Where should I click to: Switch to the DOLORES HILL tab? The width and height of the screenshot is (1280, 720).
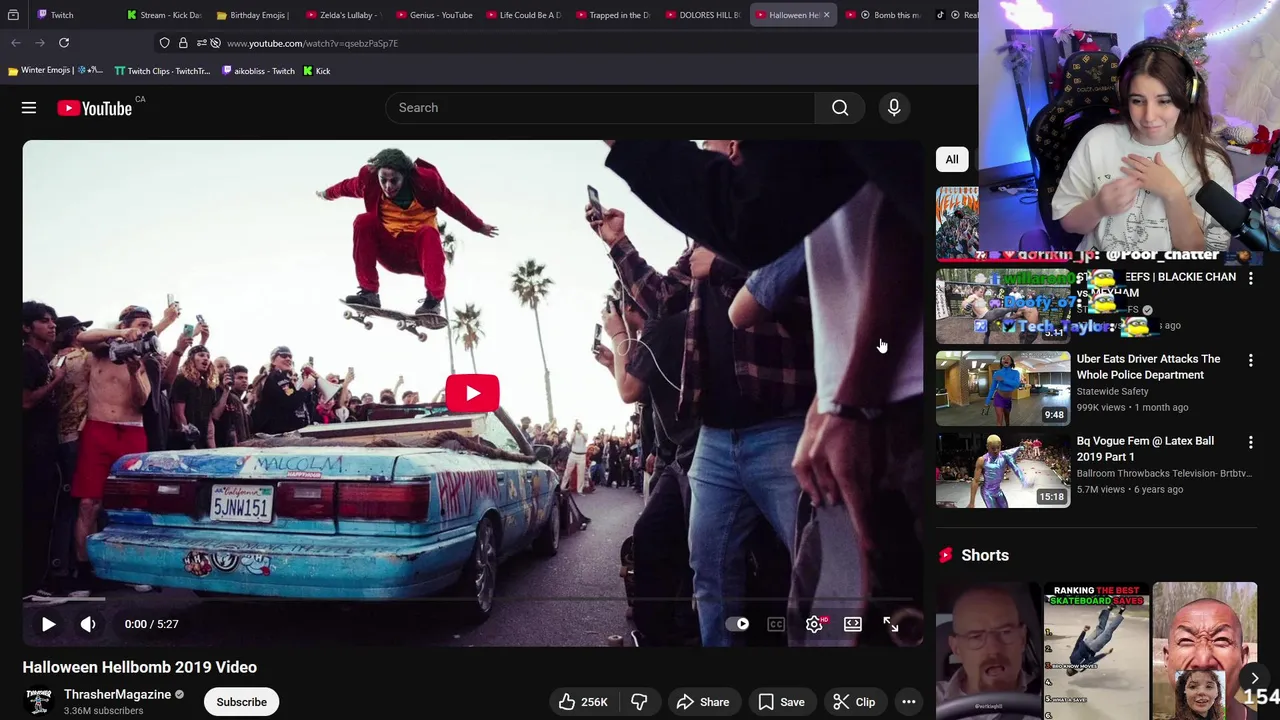702,15
